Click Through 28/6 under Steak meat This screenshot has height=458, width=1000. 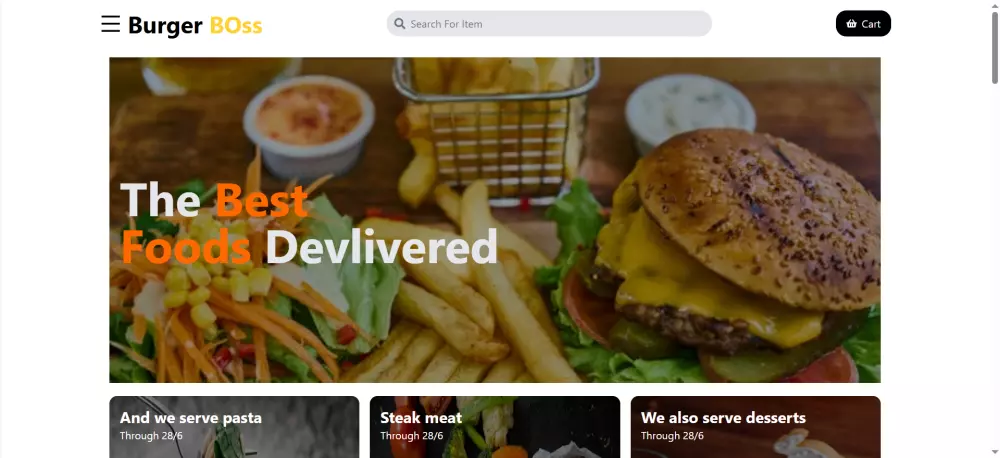(411, 436)
